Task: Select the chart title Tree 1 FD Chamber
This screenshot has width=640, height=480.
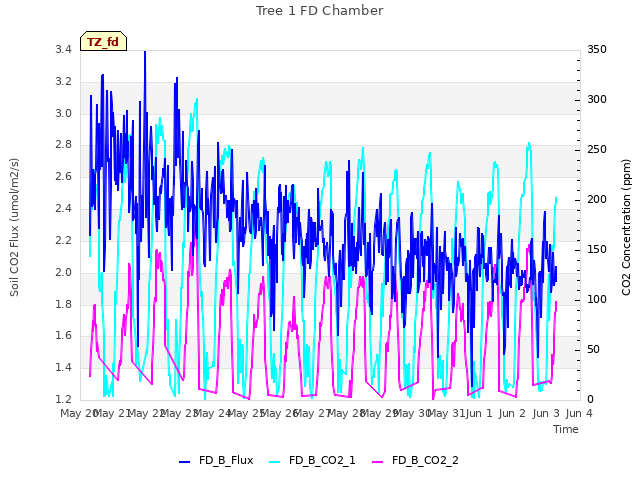Action: tap(320, 11)
